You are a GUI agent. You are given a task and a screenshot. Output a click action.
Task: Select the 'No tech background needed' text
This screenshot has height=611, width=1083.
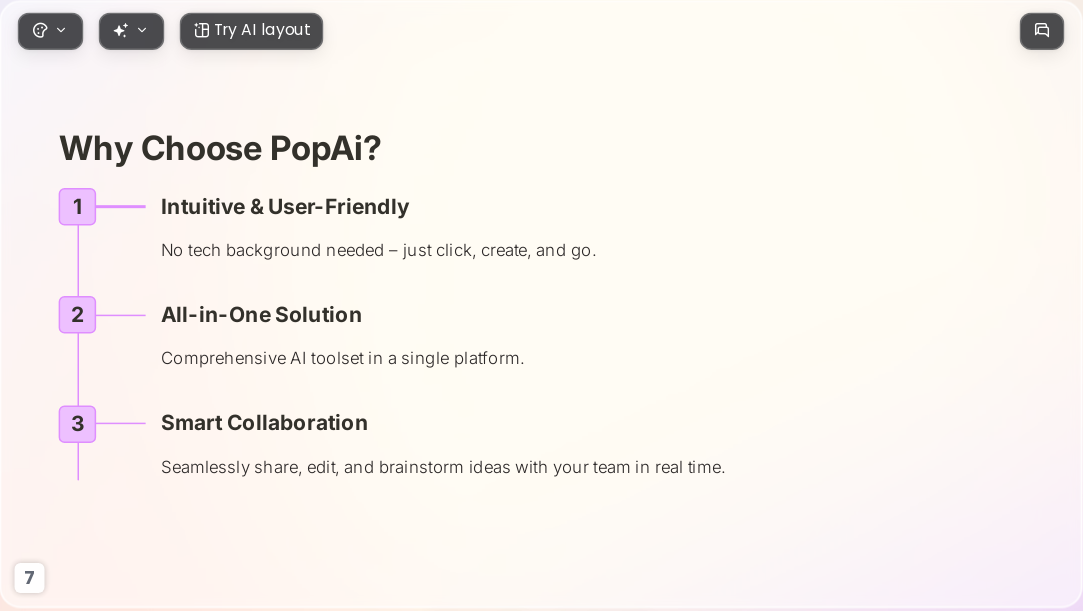(x=378, y=251)
